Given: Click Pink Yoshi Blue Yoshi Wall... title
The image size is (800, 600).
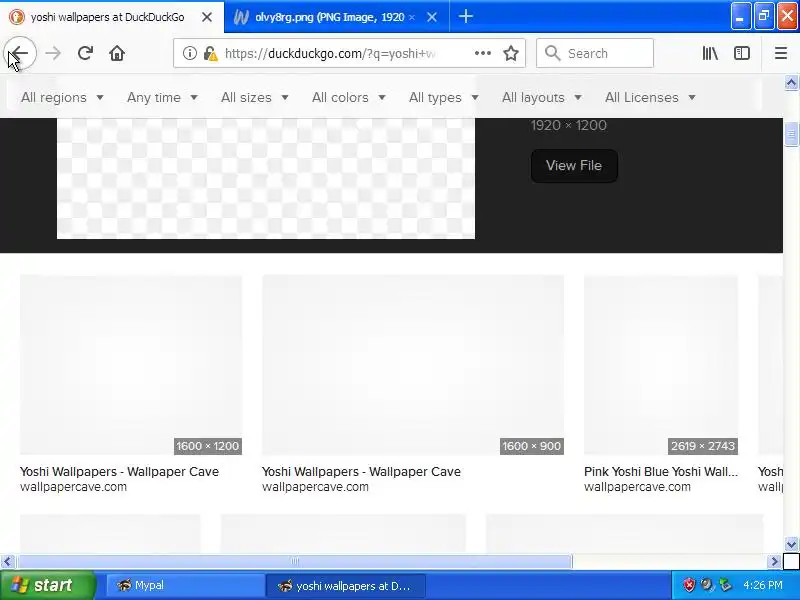Looking at the screenshot, I should (x=661, y=471).
